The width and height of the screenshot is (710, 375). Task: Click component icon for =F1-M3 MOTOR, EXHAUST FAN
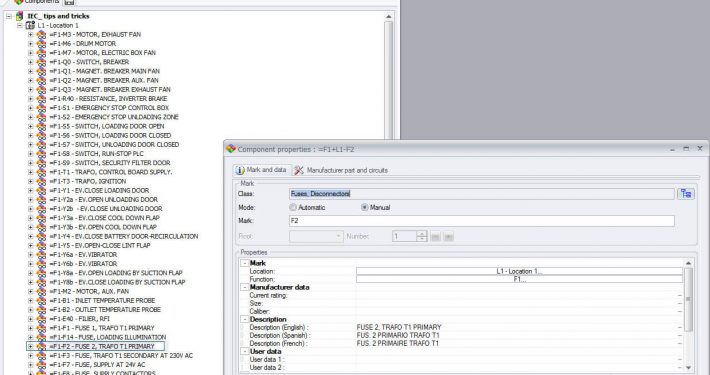tap(41, 34)
